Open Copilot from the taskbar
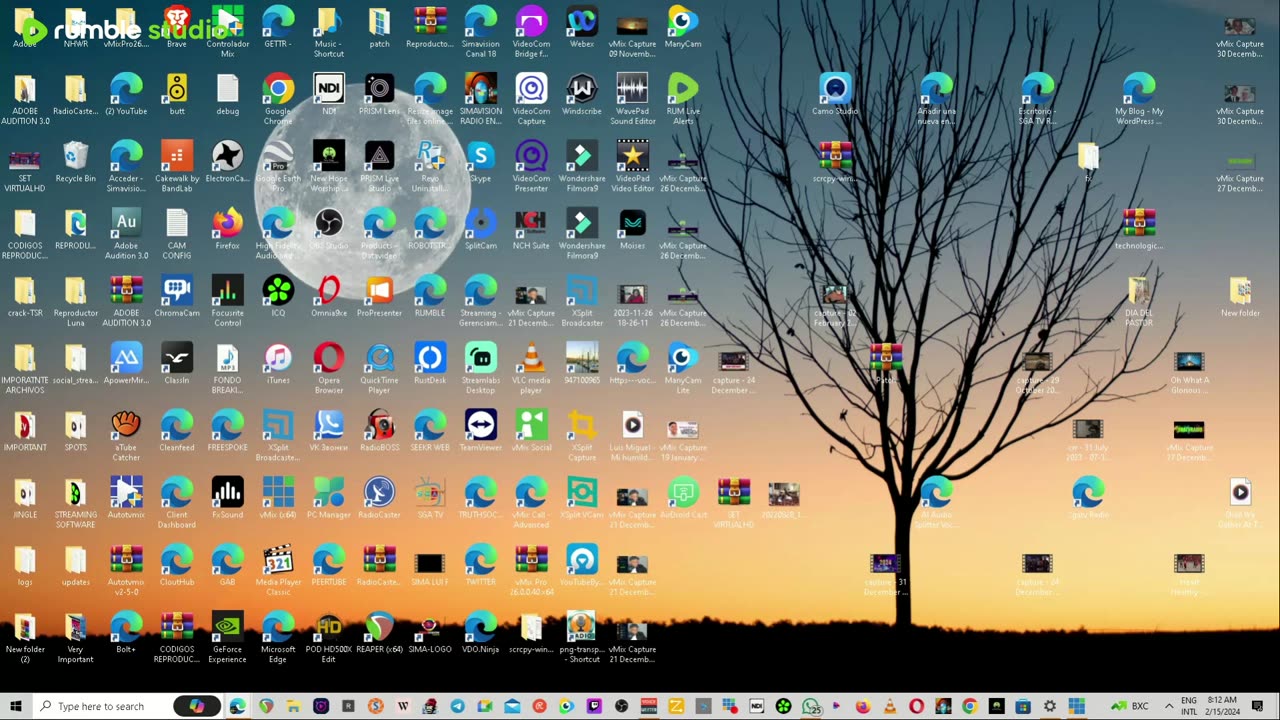 point(197,706)
